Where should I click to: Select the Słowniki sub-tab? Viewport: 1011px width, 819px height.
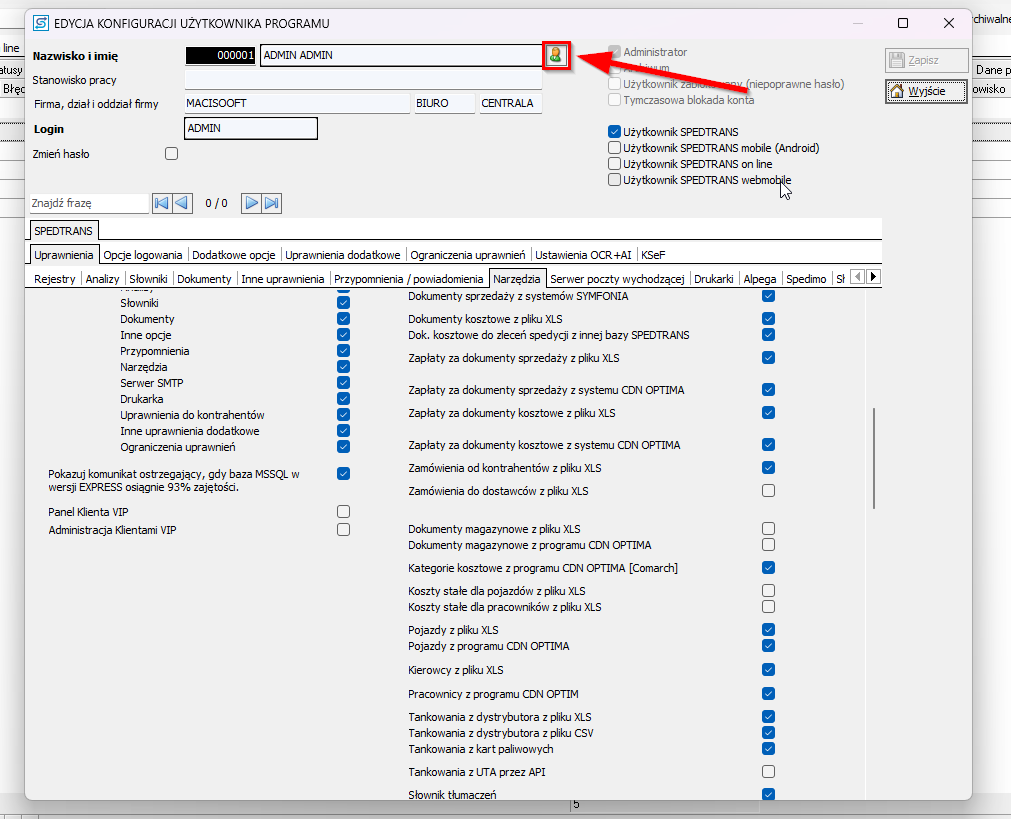coord(148,279)
